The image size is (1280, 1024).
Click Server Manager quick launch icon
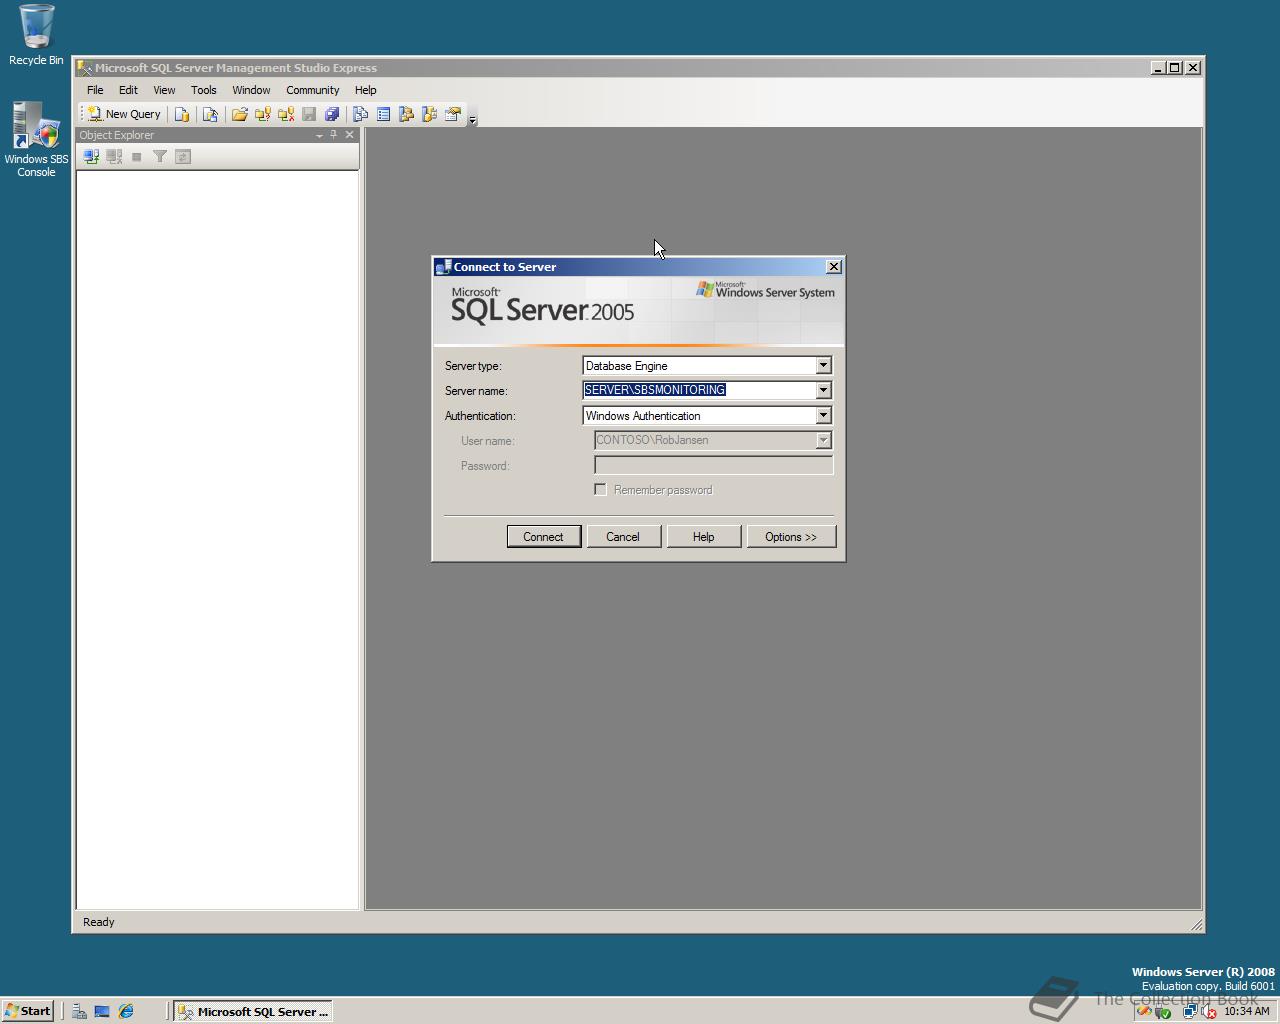pyautogui.click(x=79, y=1011)
